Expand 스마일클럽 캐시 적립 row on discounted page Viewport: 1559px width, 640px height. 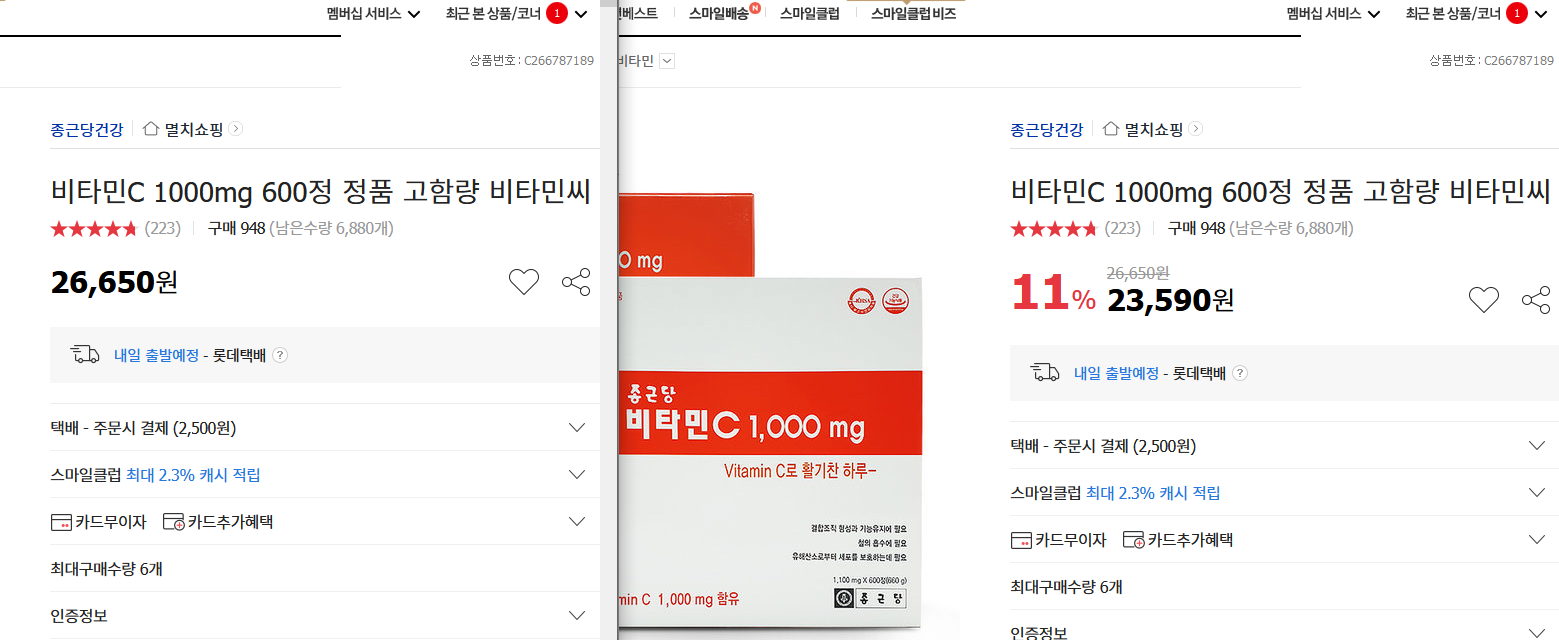click(1538, 492)
